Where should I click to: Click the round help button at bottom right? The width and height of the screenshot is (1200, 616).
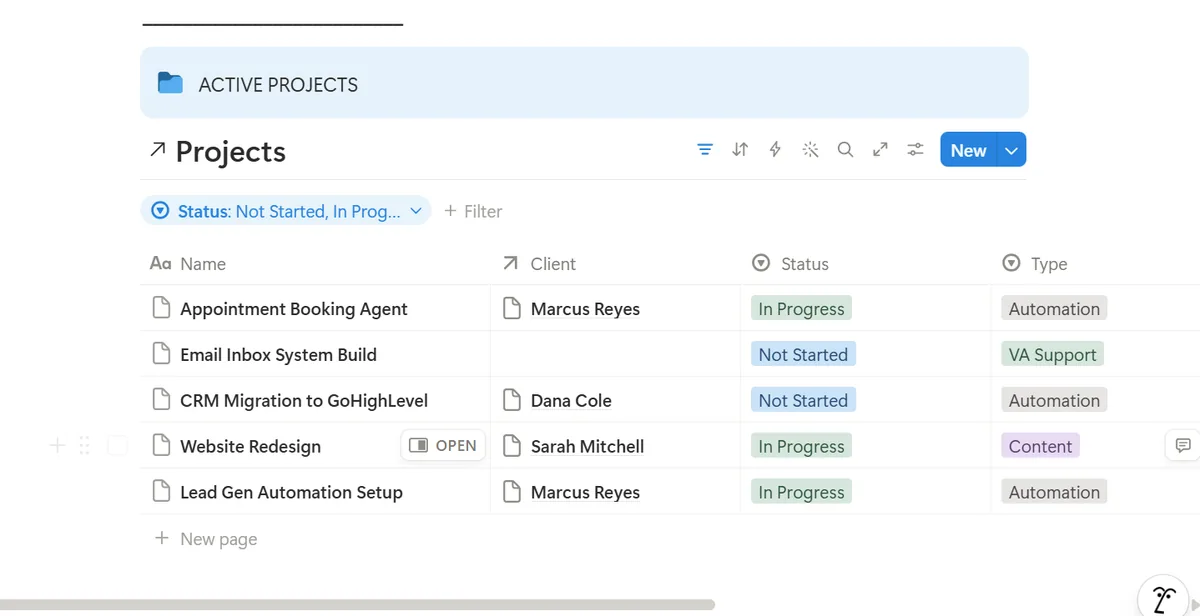coord(1163,599)
